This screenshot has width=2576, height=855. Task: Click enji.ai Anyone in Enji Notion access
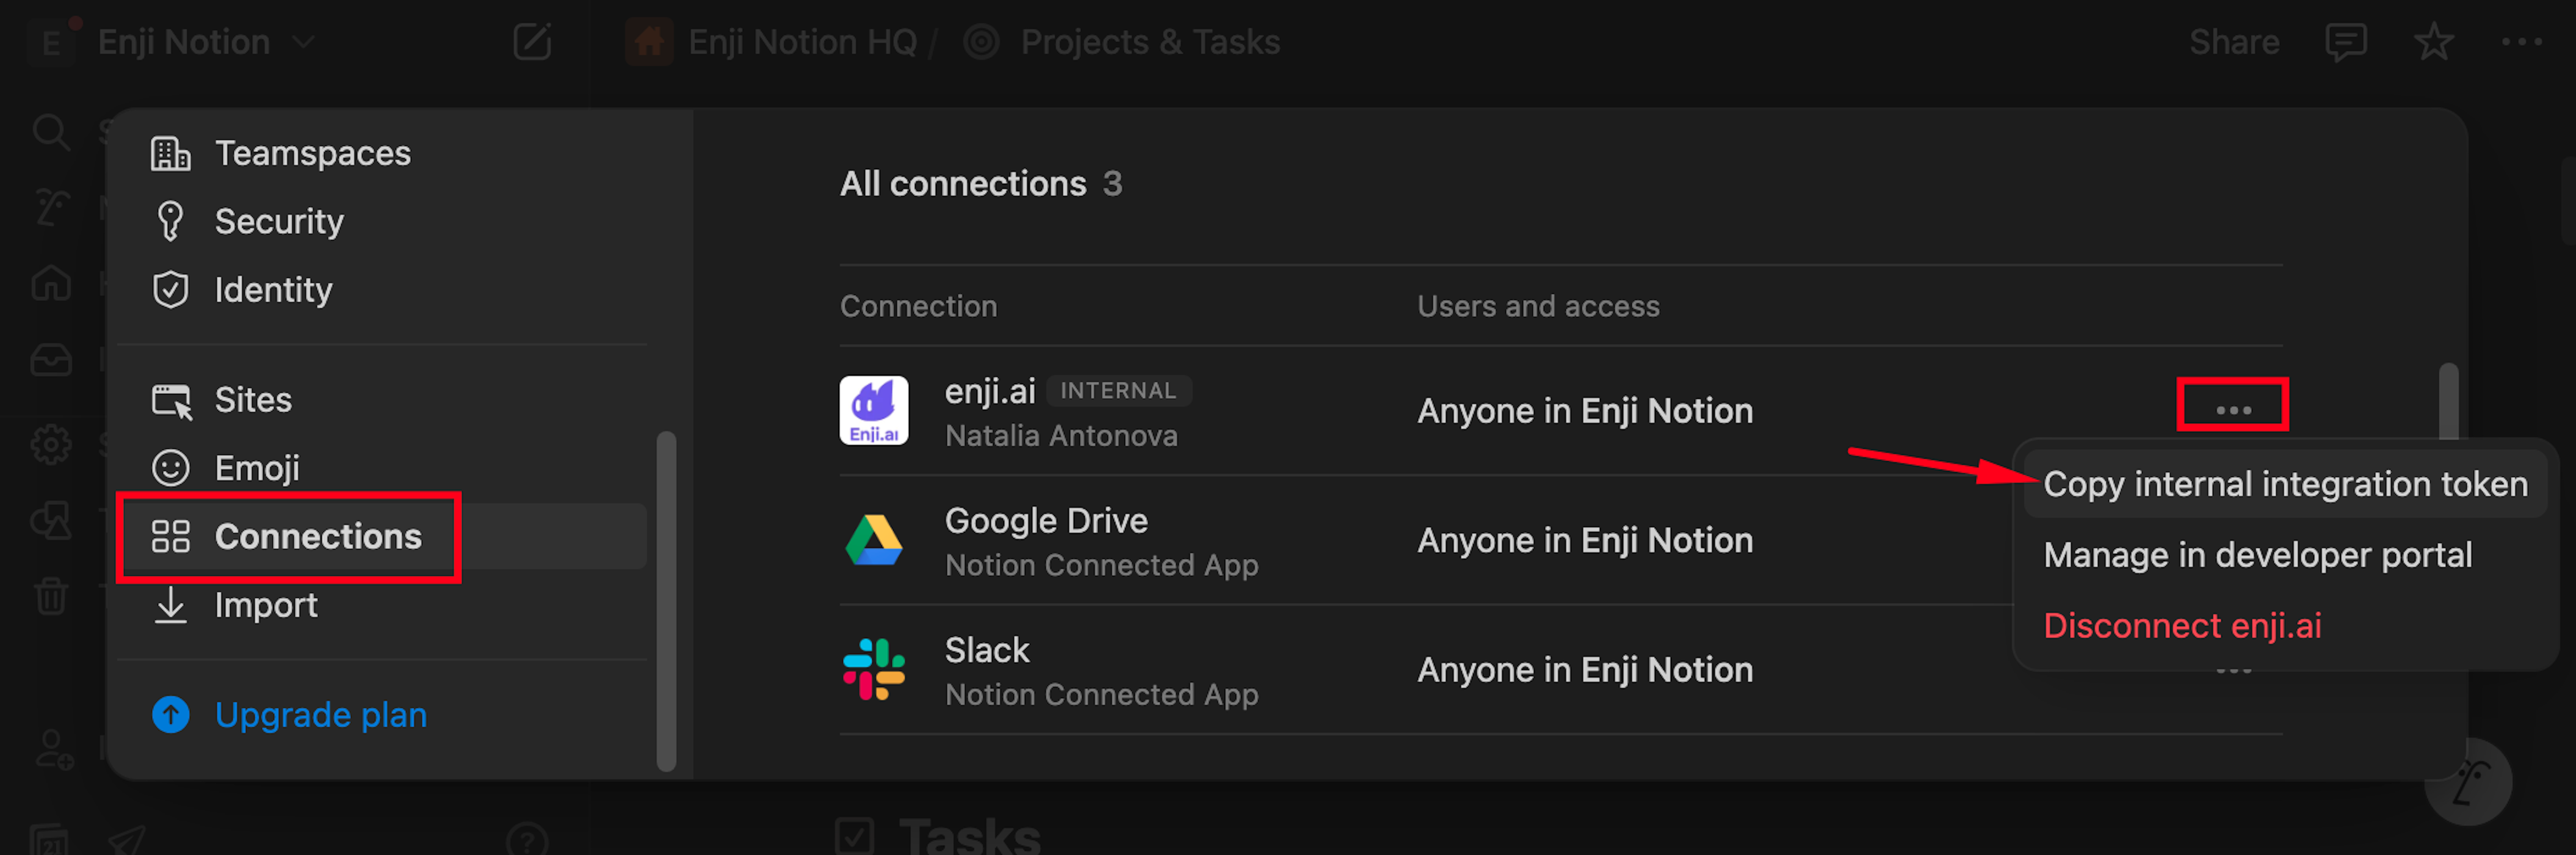pos(1585,411)
